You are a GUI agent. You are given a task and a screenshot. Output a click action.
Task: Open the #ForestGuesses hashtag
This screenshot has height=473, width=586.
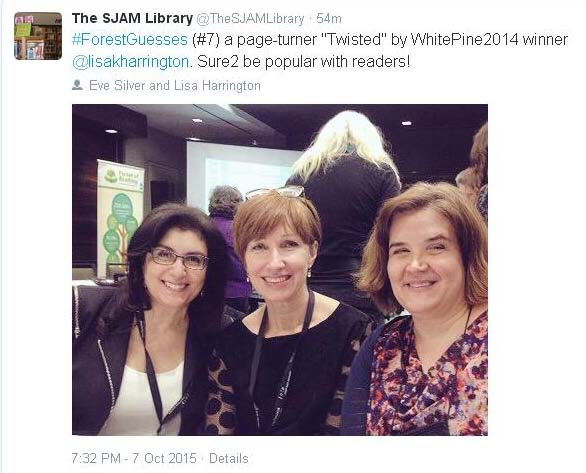130,40
